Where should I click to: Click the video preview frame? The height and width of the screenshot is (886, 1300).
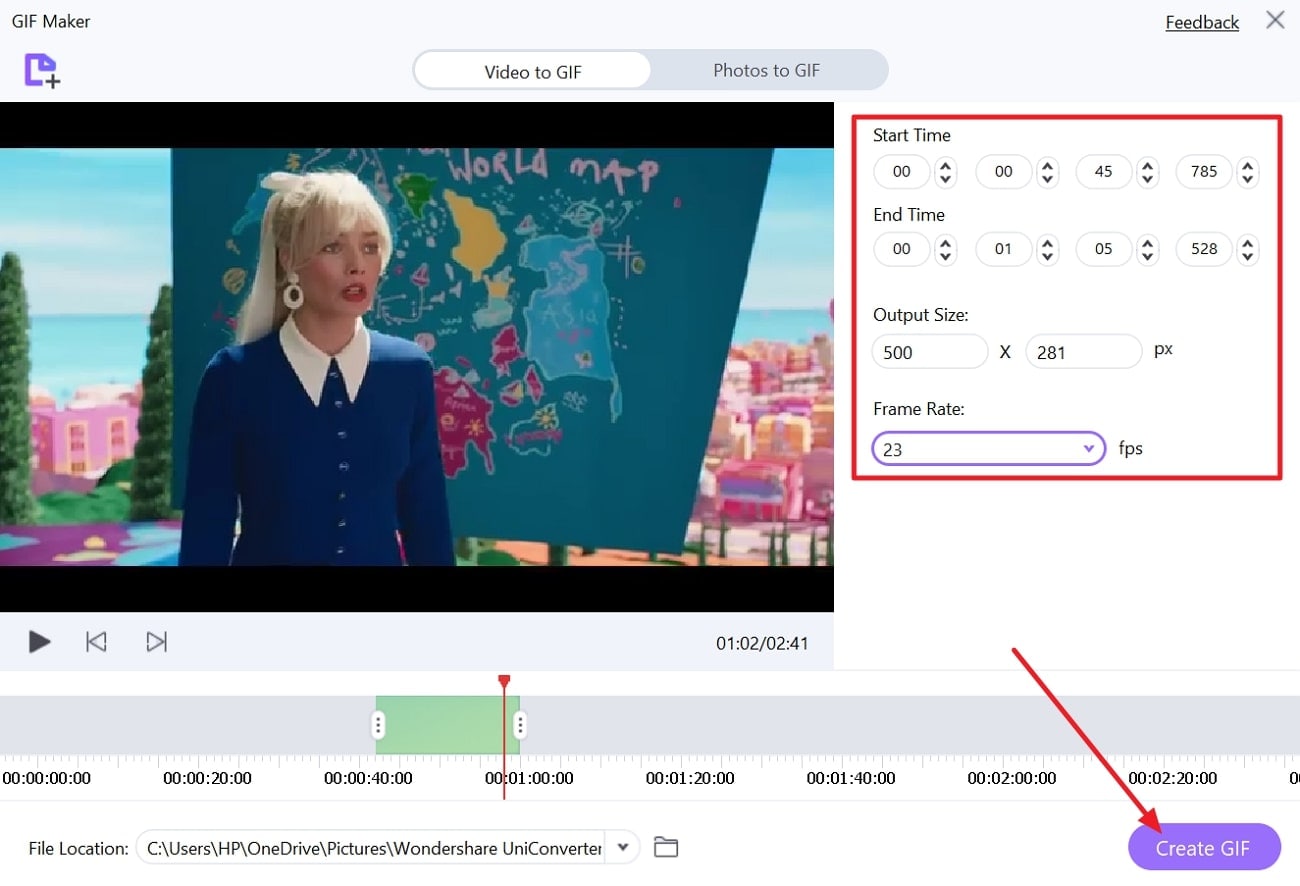417,357
